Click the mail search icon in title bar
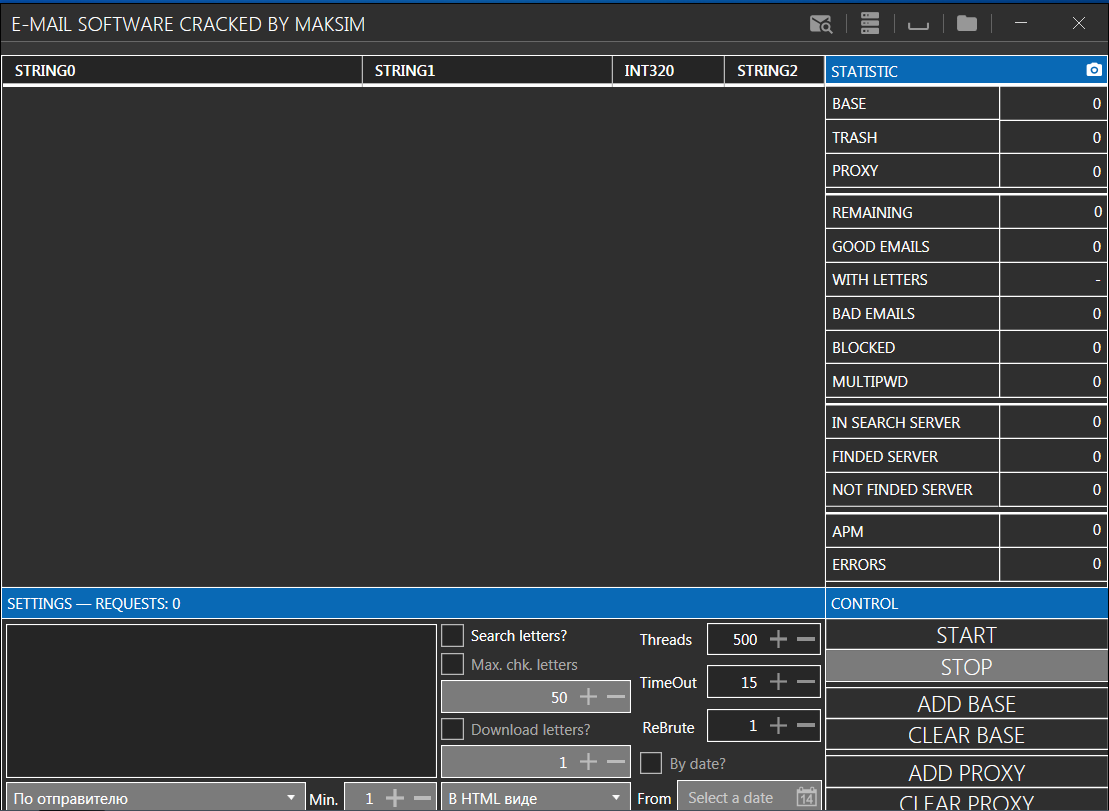The height and width of the screenshot is (811, 1109). (821, 23)
